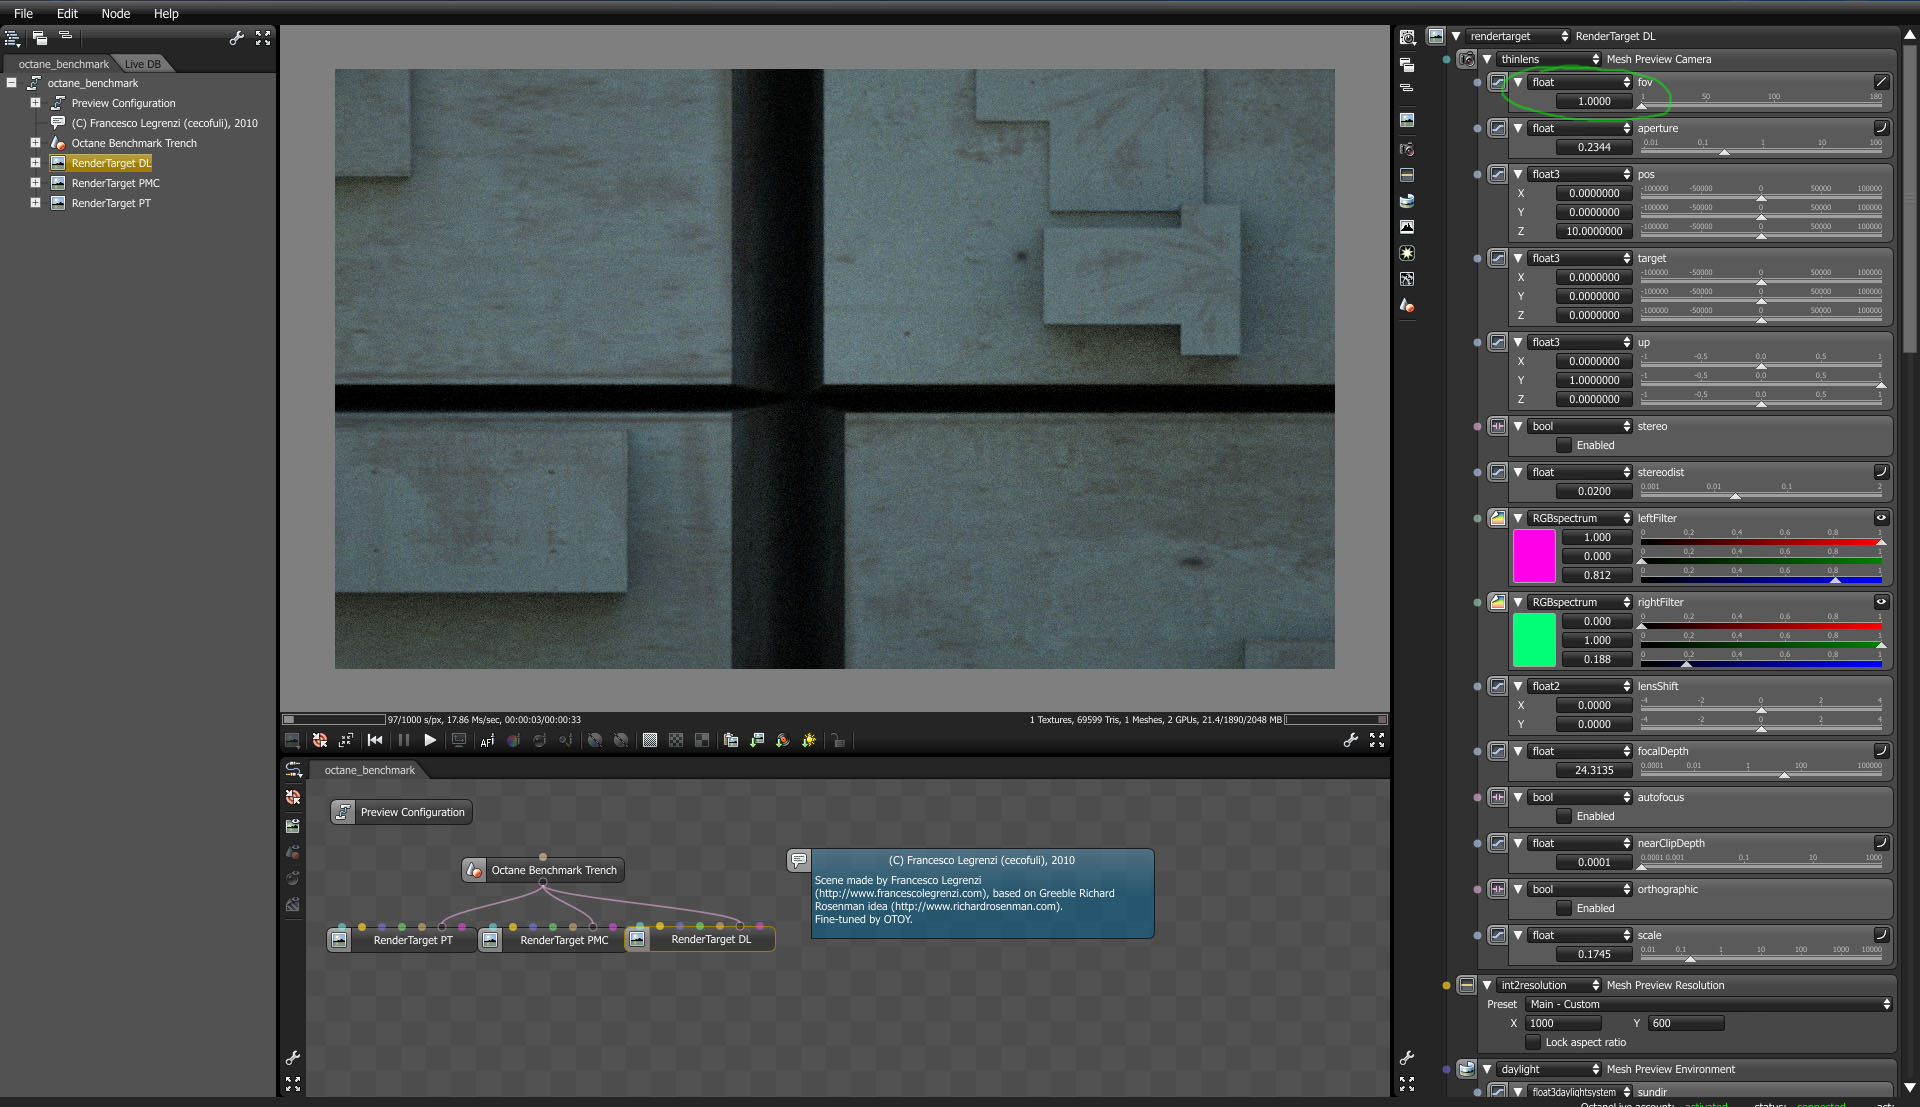Click the play render button

point(430,740)
